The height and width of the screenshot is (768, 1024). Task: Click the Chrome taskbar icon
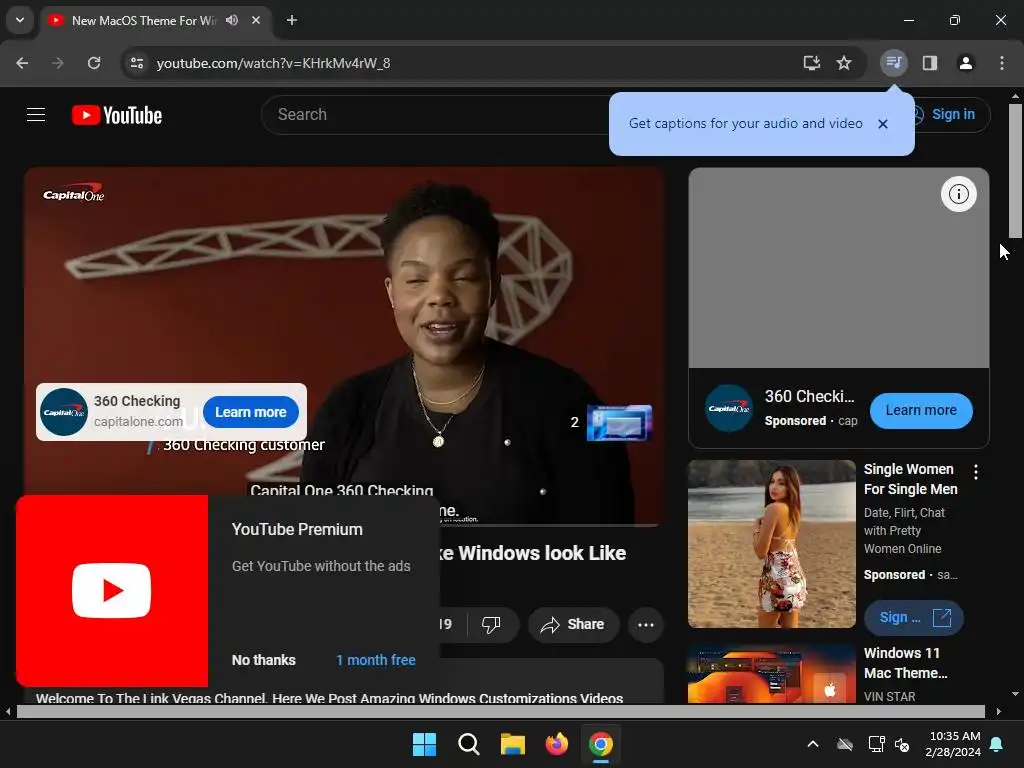[x=600, y=744]
